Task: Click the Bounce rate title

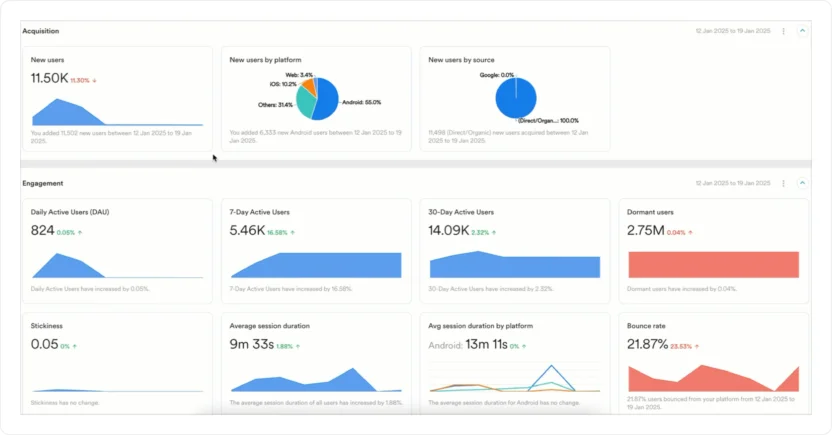Action: [646, 326]
